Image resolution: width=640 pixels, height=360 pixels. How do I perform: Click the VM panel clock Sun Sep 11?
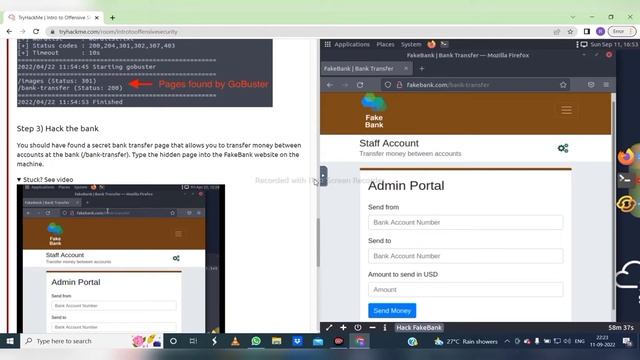pyautogui.click(x=614, y=44)
